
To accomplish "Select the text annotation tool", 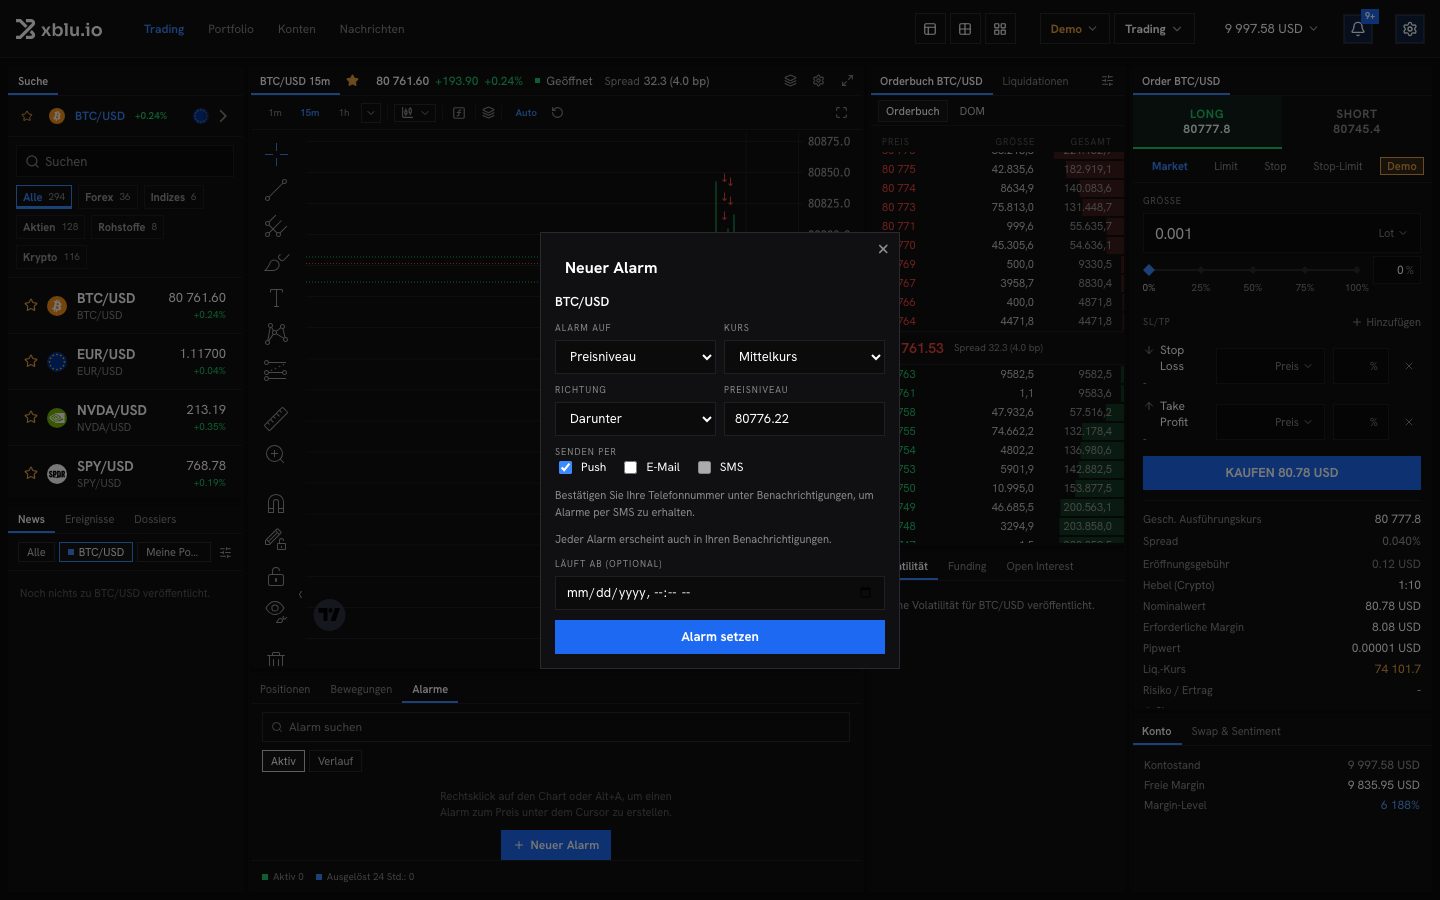I will (x=276, y=298).
